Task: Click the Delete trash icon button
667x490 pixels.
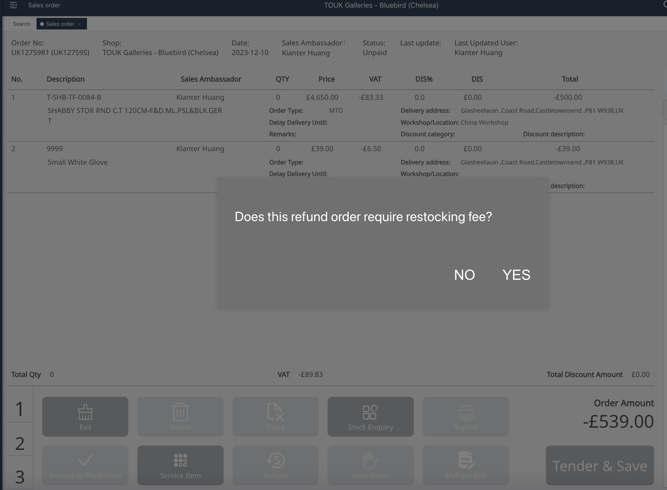Action: pyautogui.click(x=180, y=416)
